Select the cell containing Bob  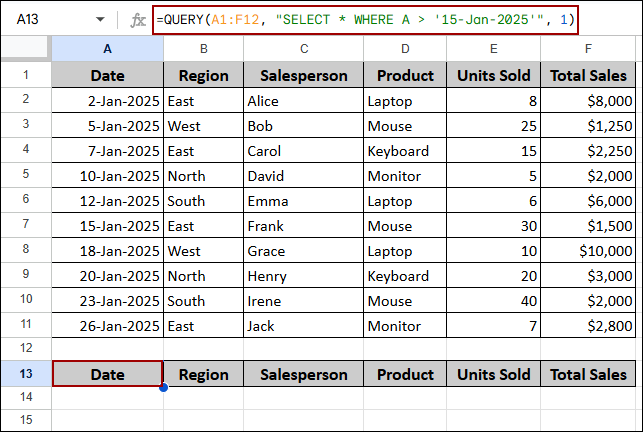tap(303, 126)
